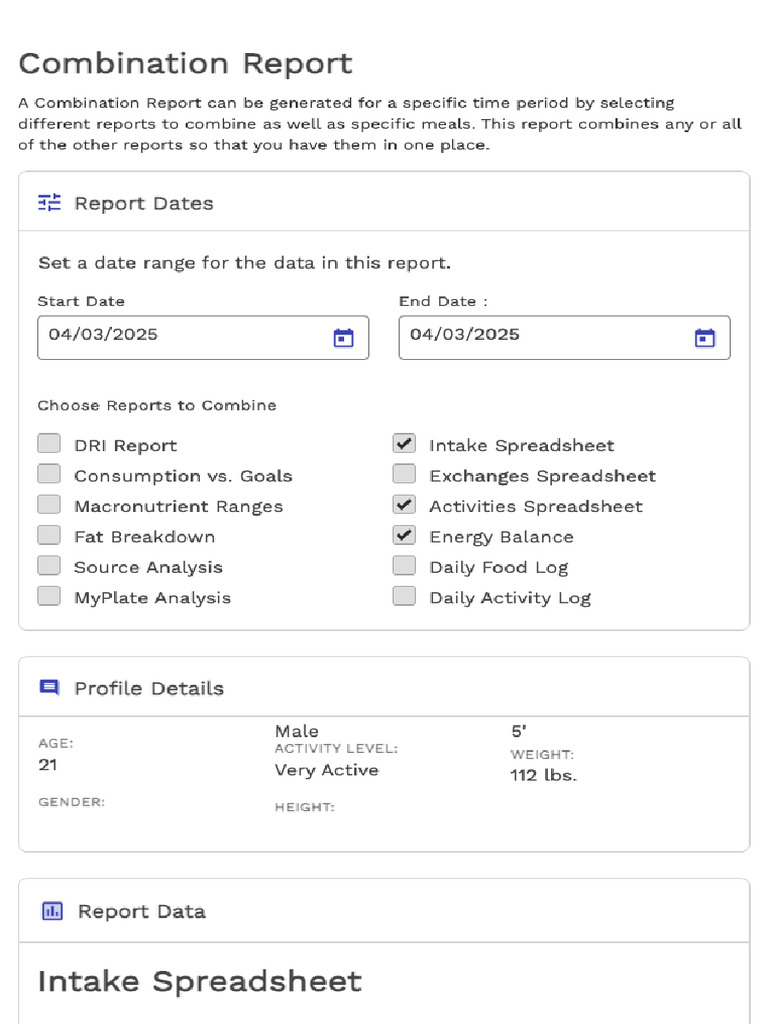Uncheck the Intake Spreadsheet checkbox

404,443
